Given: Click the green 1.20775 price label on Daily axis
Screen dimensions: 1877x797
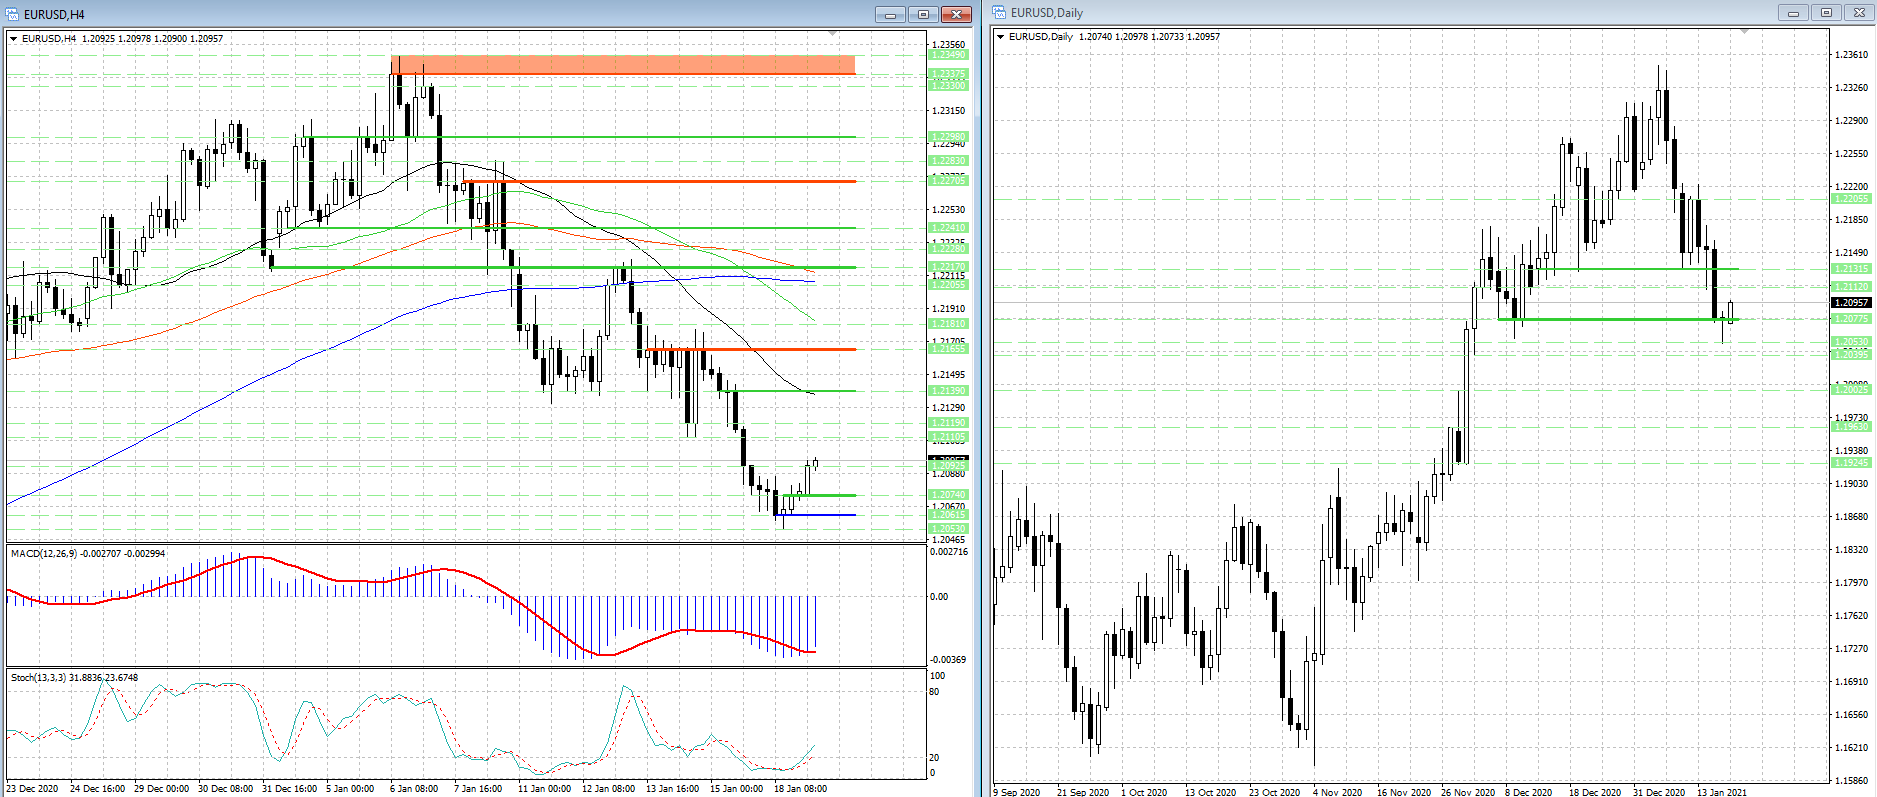Looking at the screenshot, I should pyautogui.click(x=1850, y=319).
